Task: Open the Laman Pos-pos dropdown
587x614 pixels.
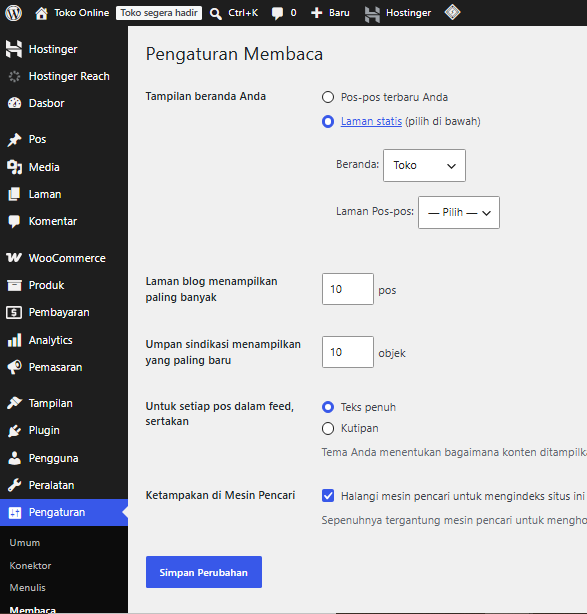Action: [459, 213]
